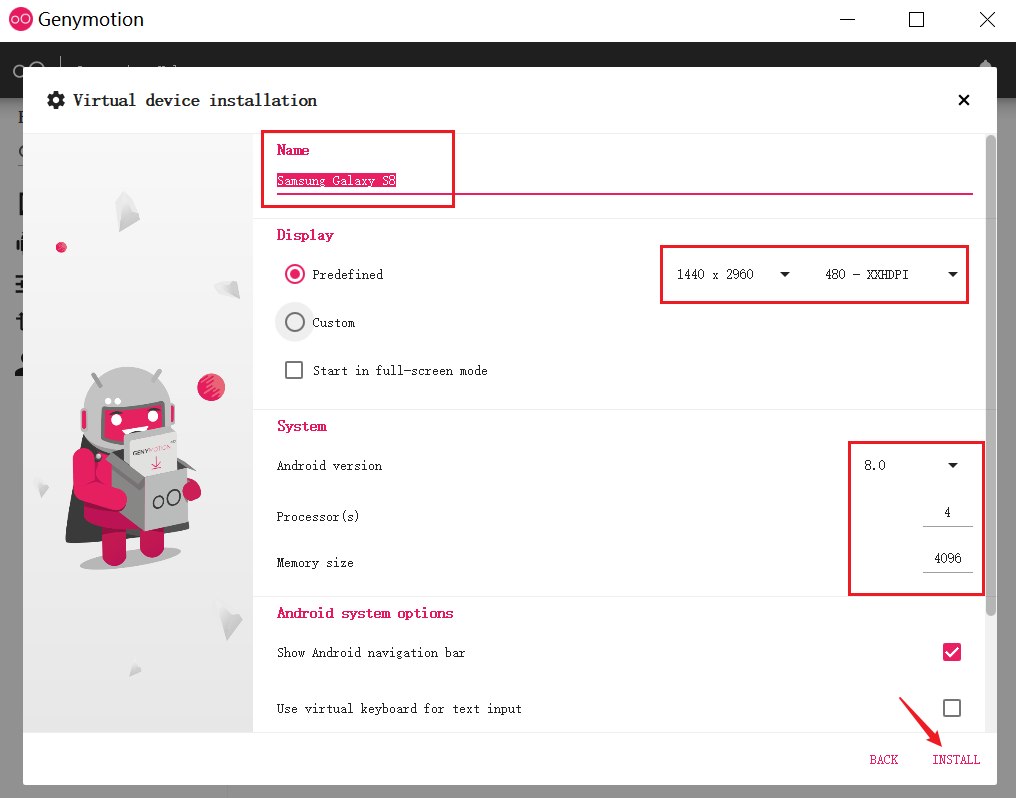This screenshot has width=1016, height=798.
Task: Click the Android version label
Action: pos(329,466)
